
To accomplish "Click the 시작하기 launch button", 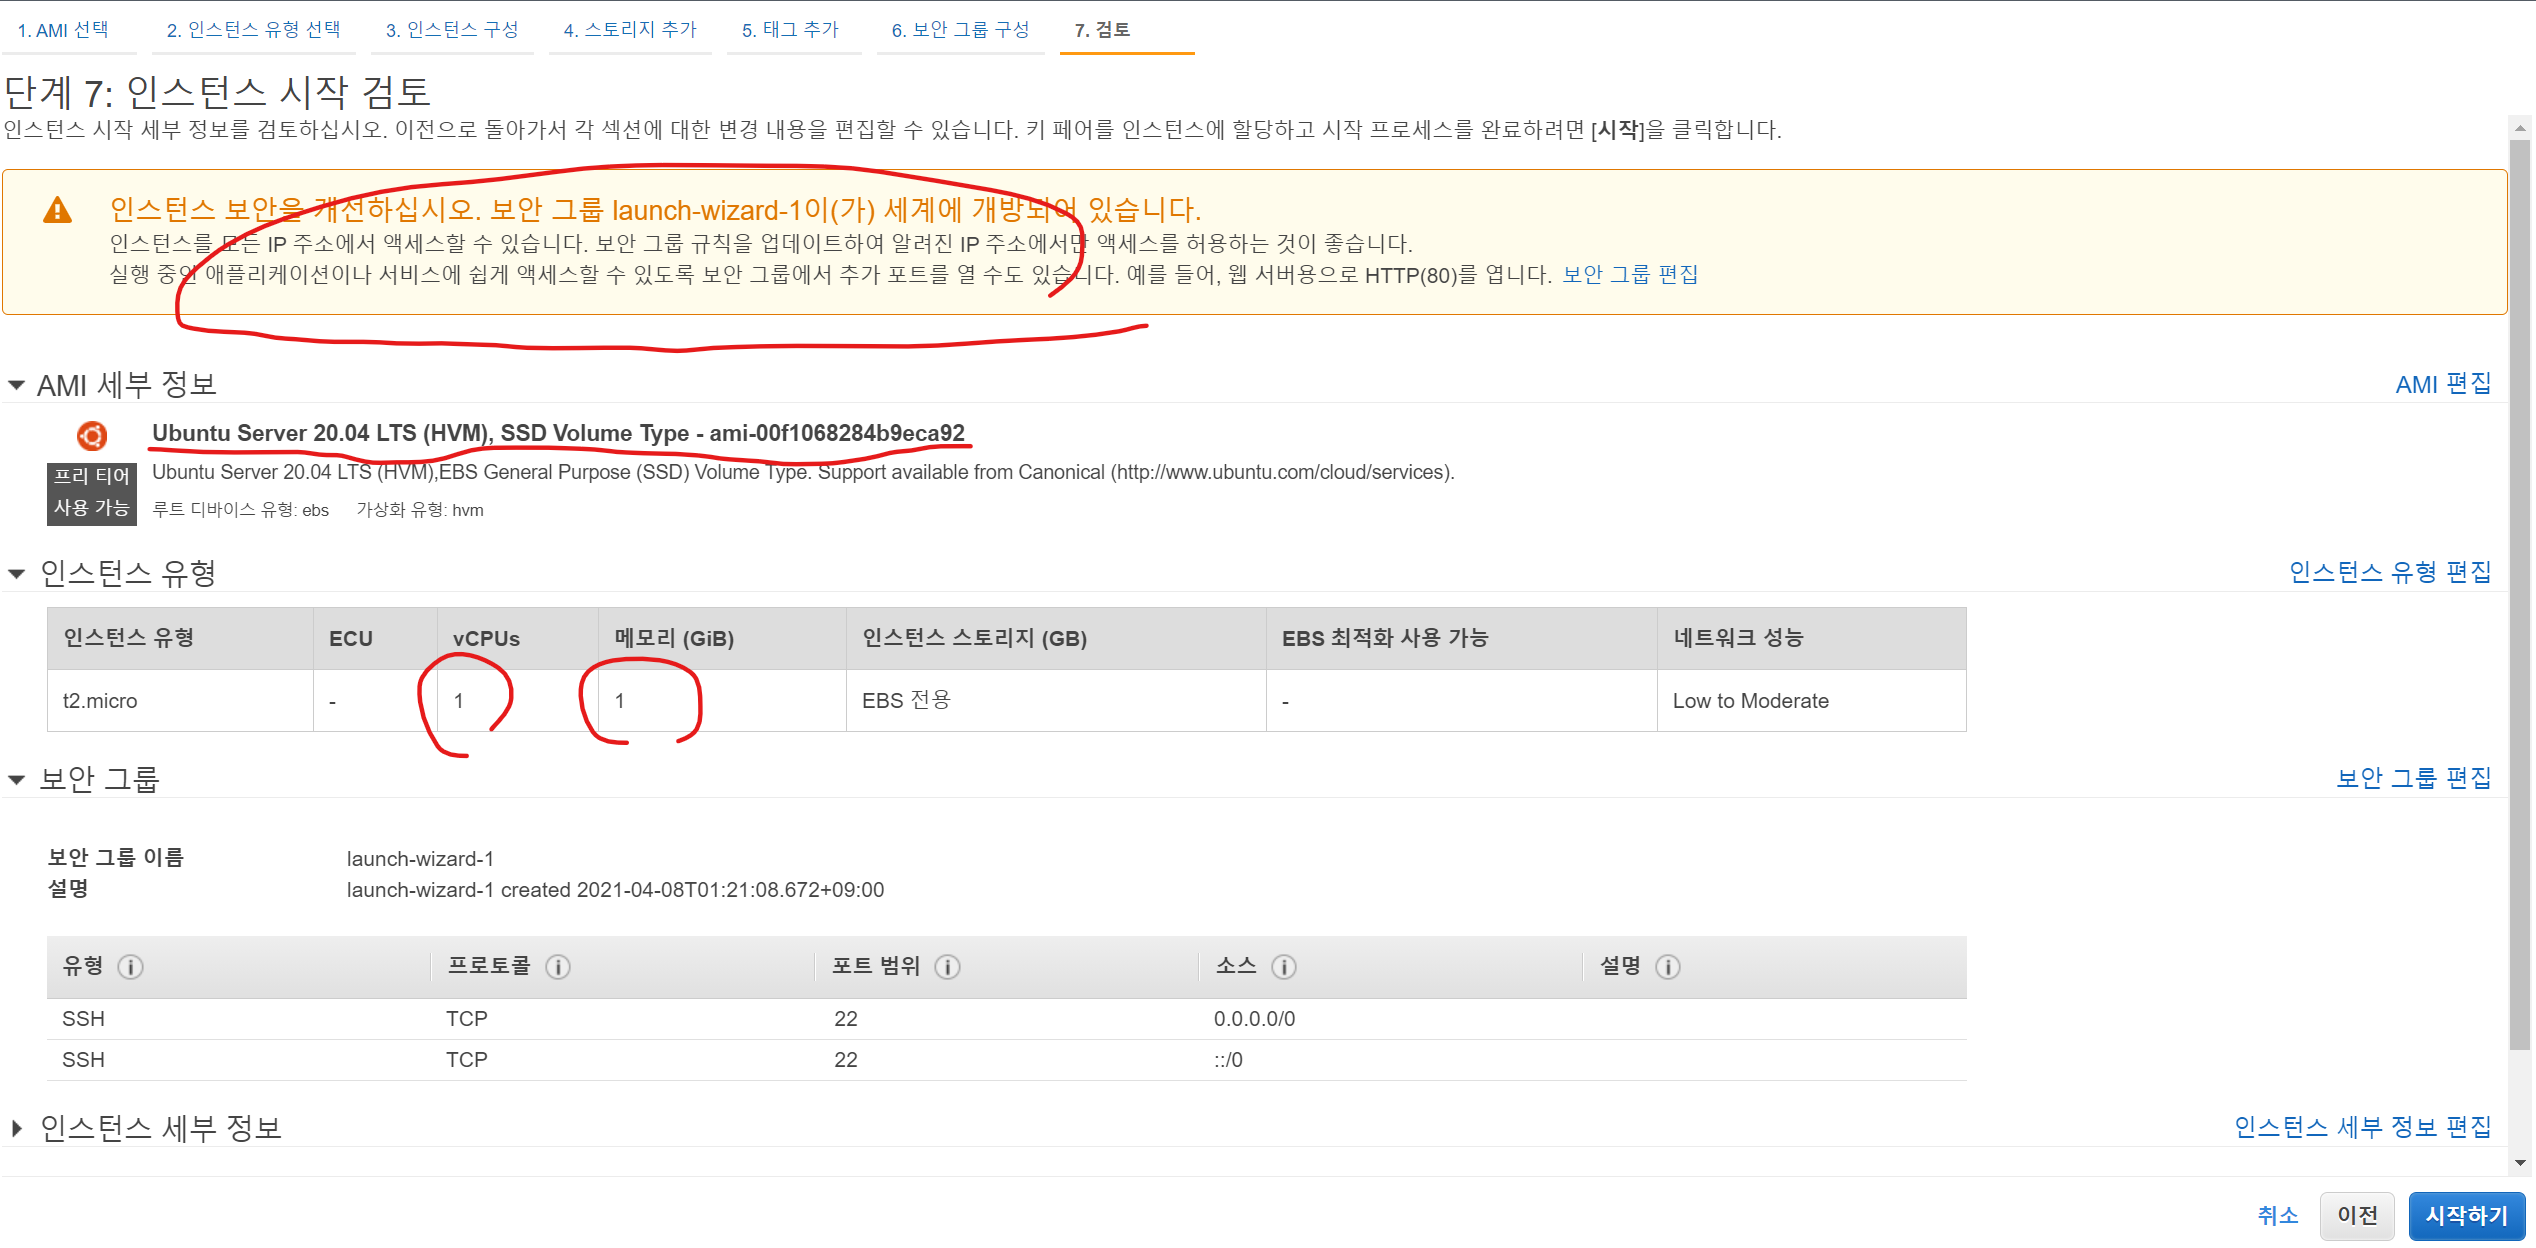I will 2466,1216.
